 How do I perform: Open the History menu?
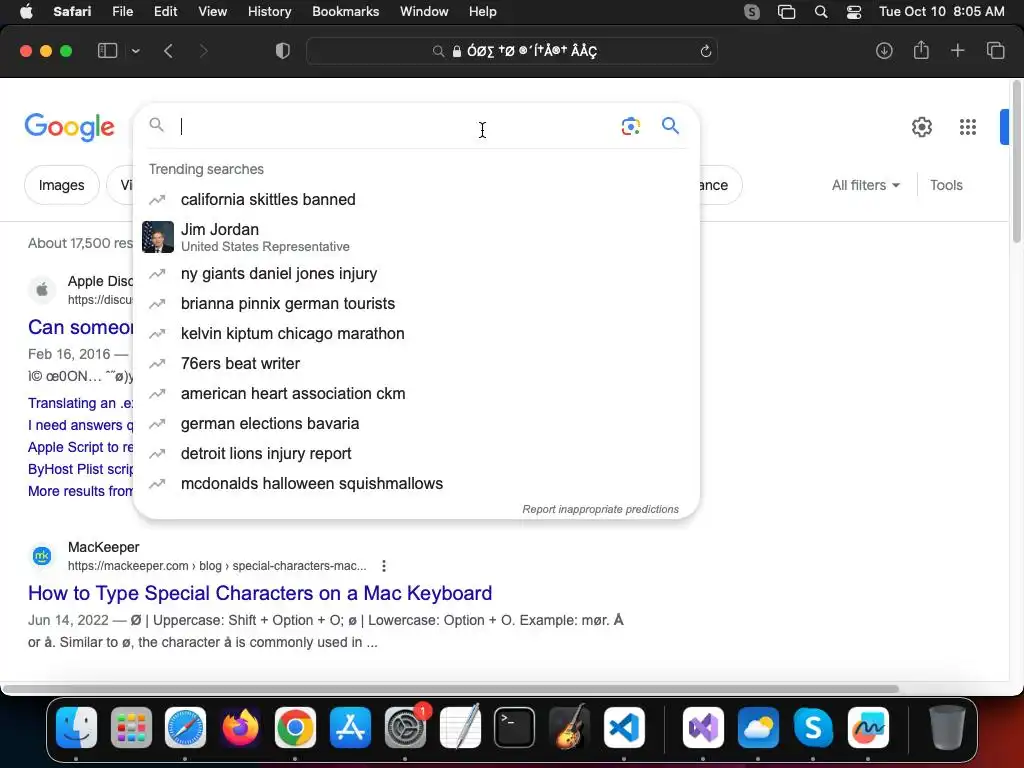269,11
